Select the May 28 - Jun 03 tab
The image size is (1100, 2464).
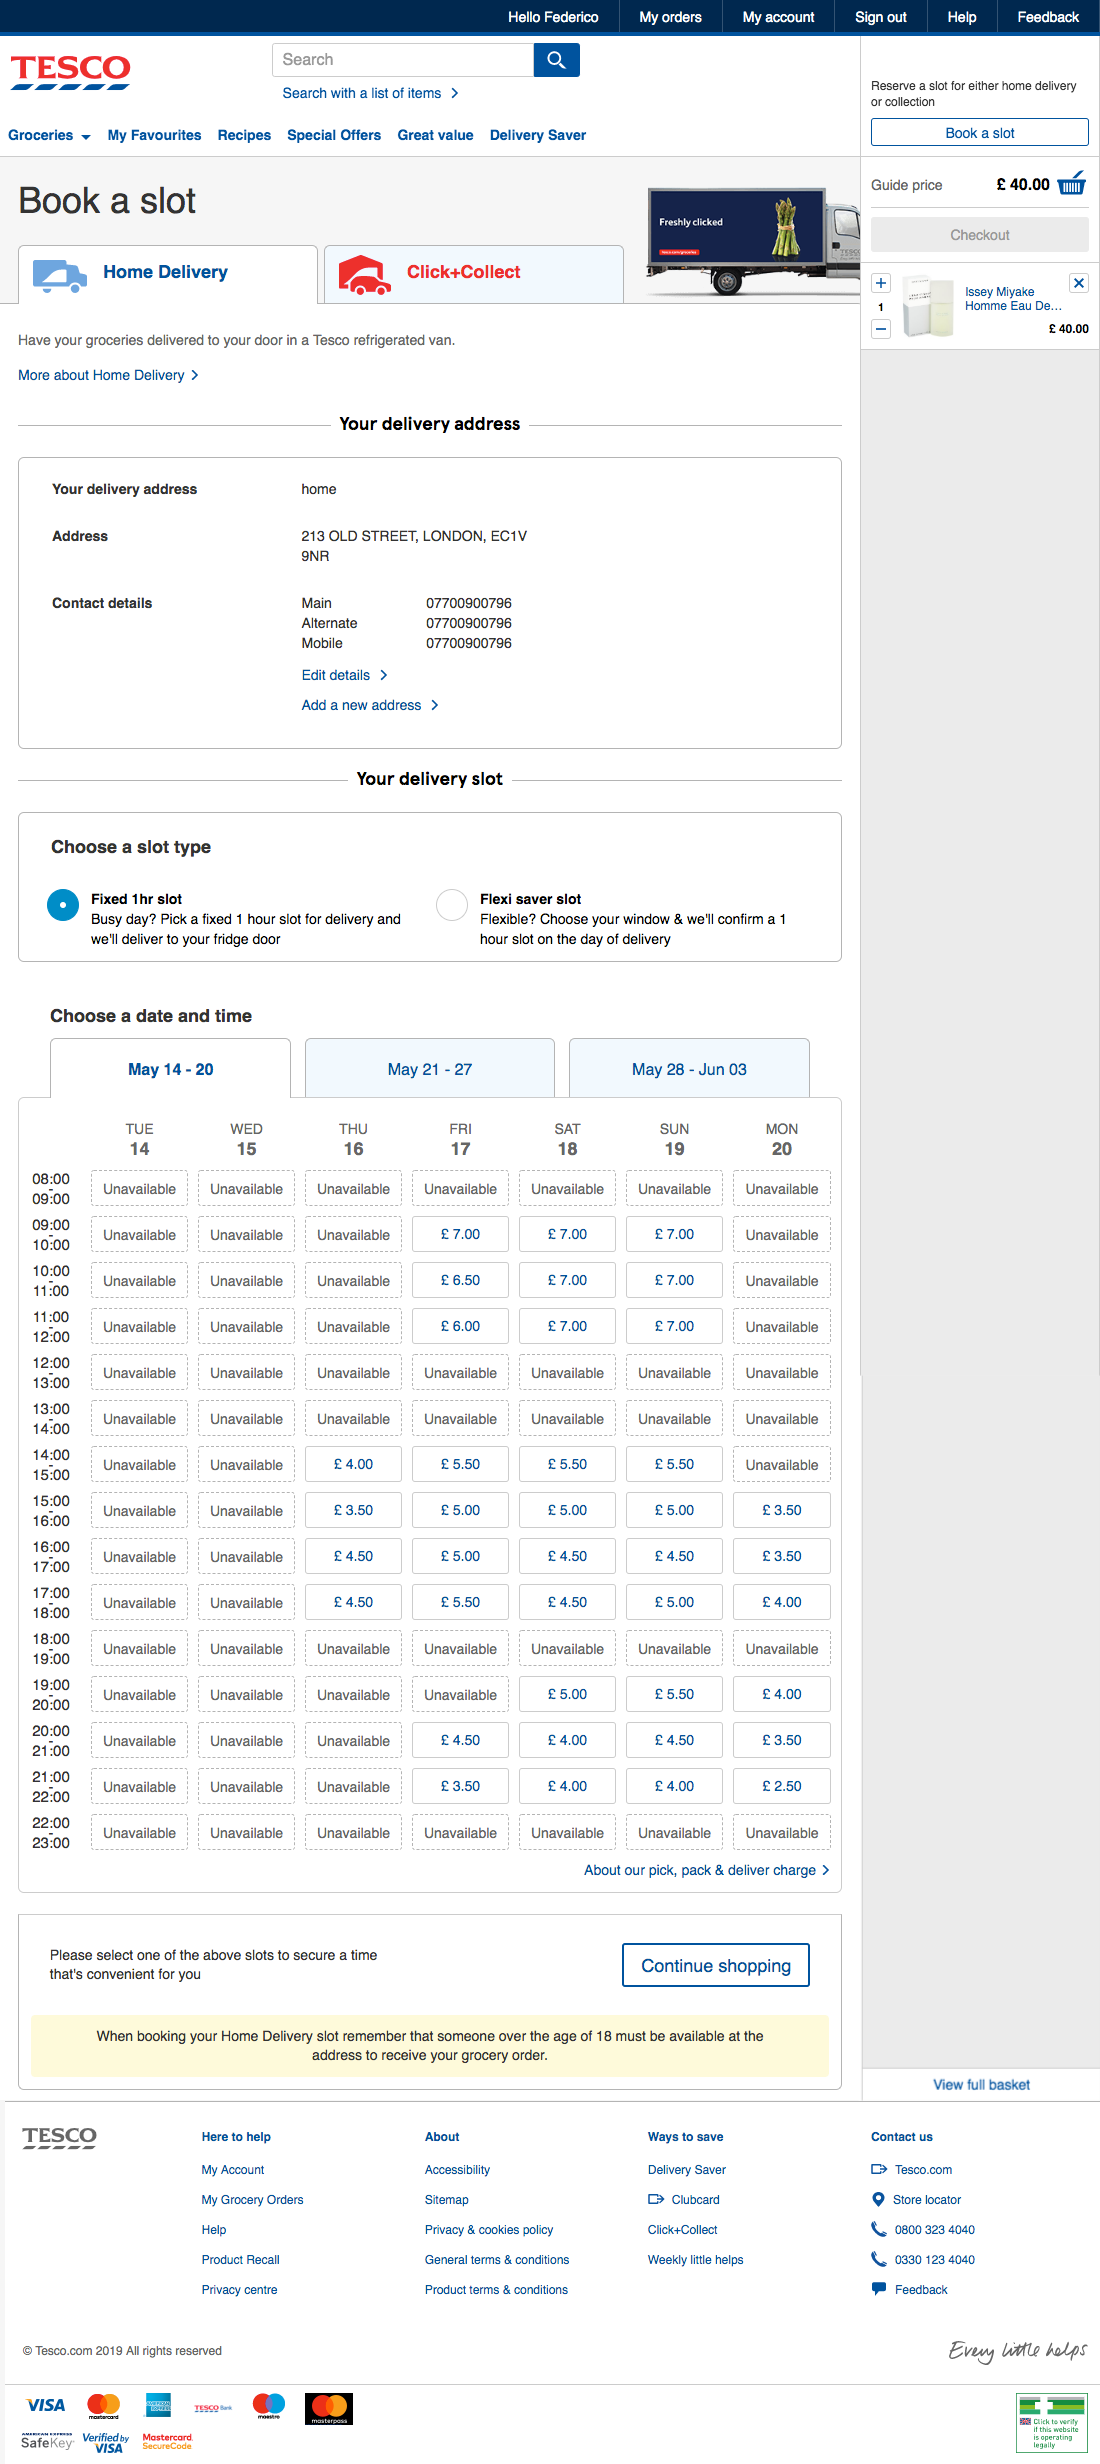coord(689,1069)
